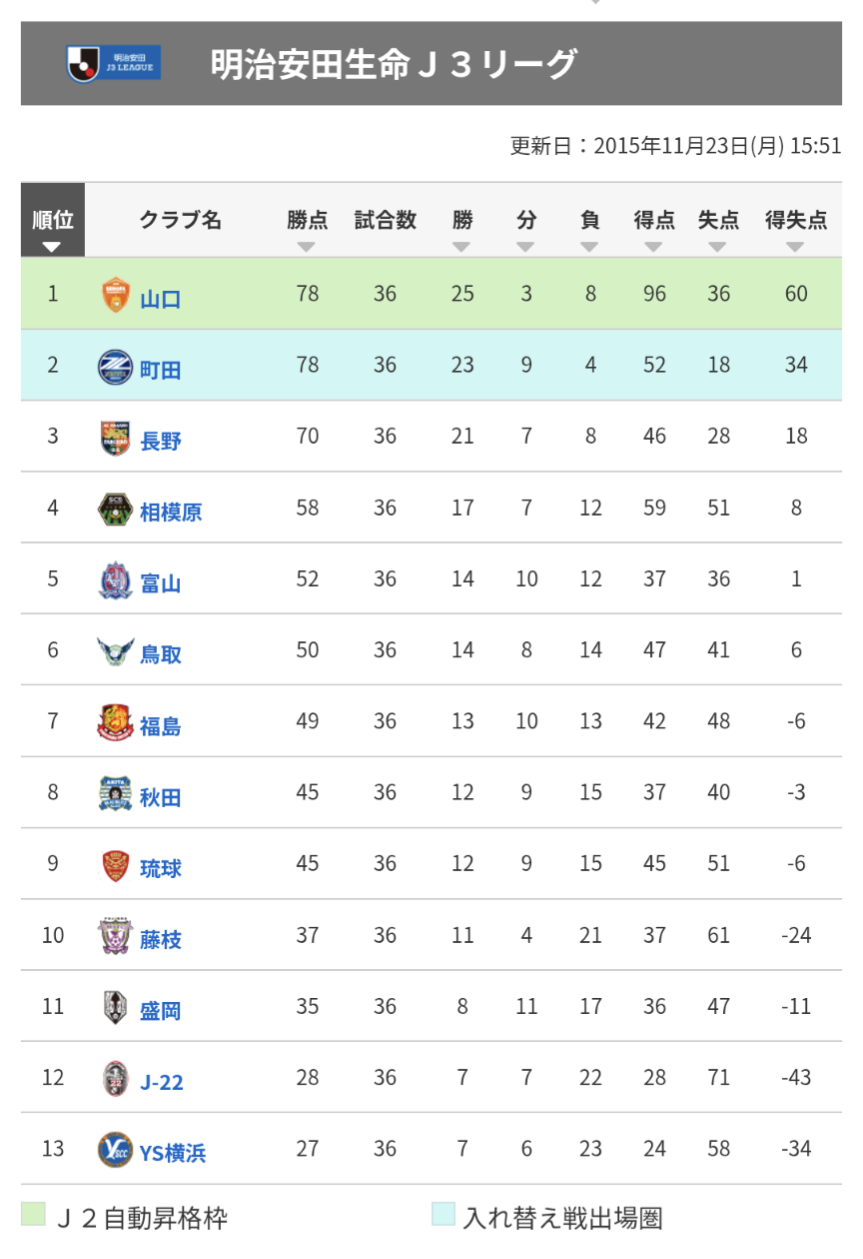Click the Toyama (富山) club crest
863x1259 pixels.
[x=115, y=582]
